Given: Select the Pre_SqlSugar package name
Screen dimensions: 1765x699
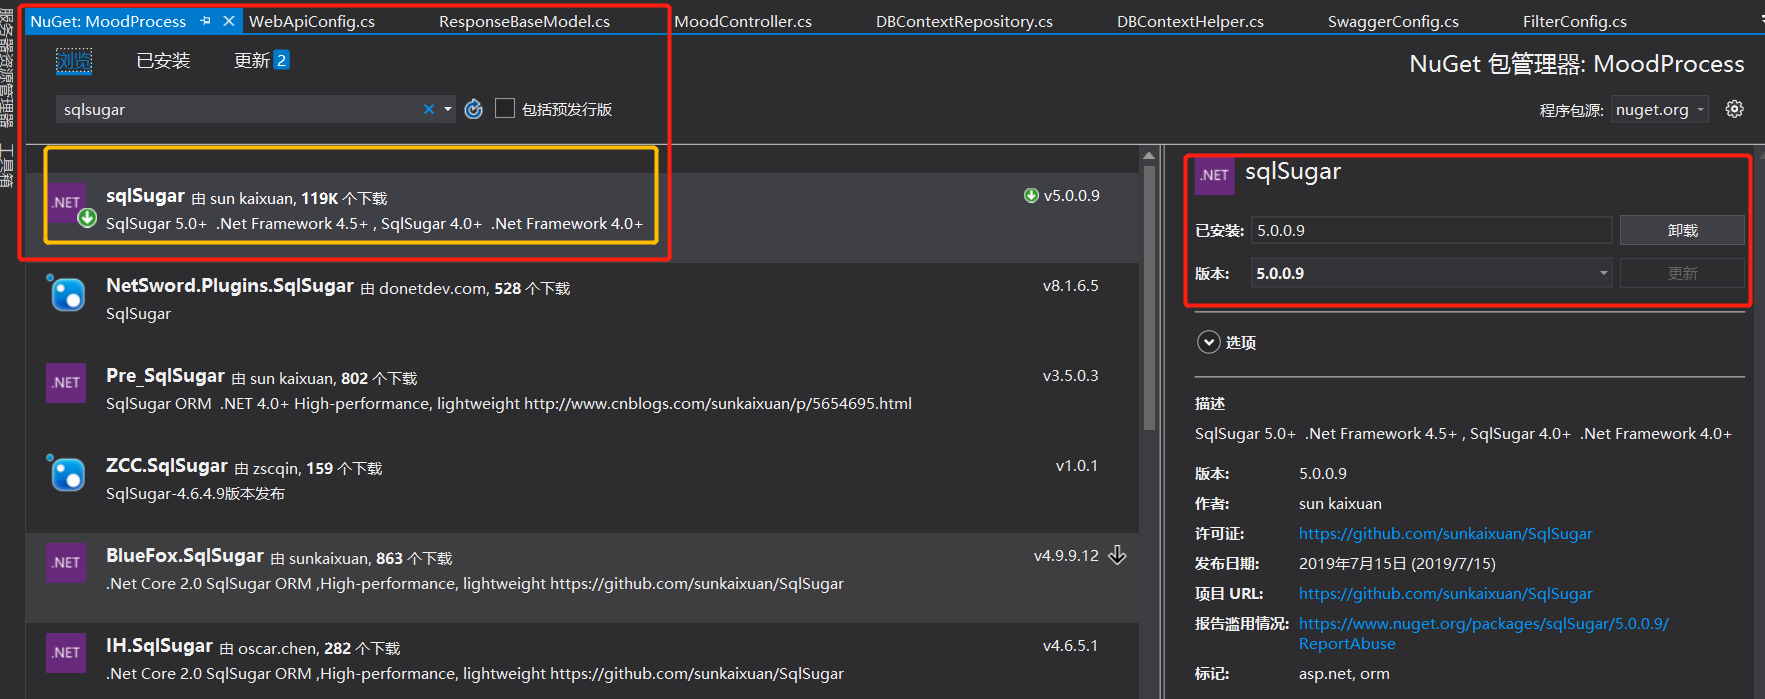Looking at the screenshot, I should coord(165,376).
